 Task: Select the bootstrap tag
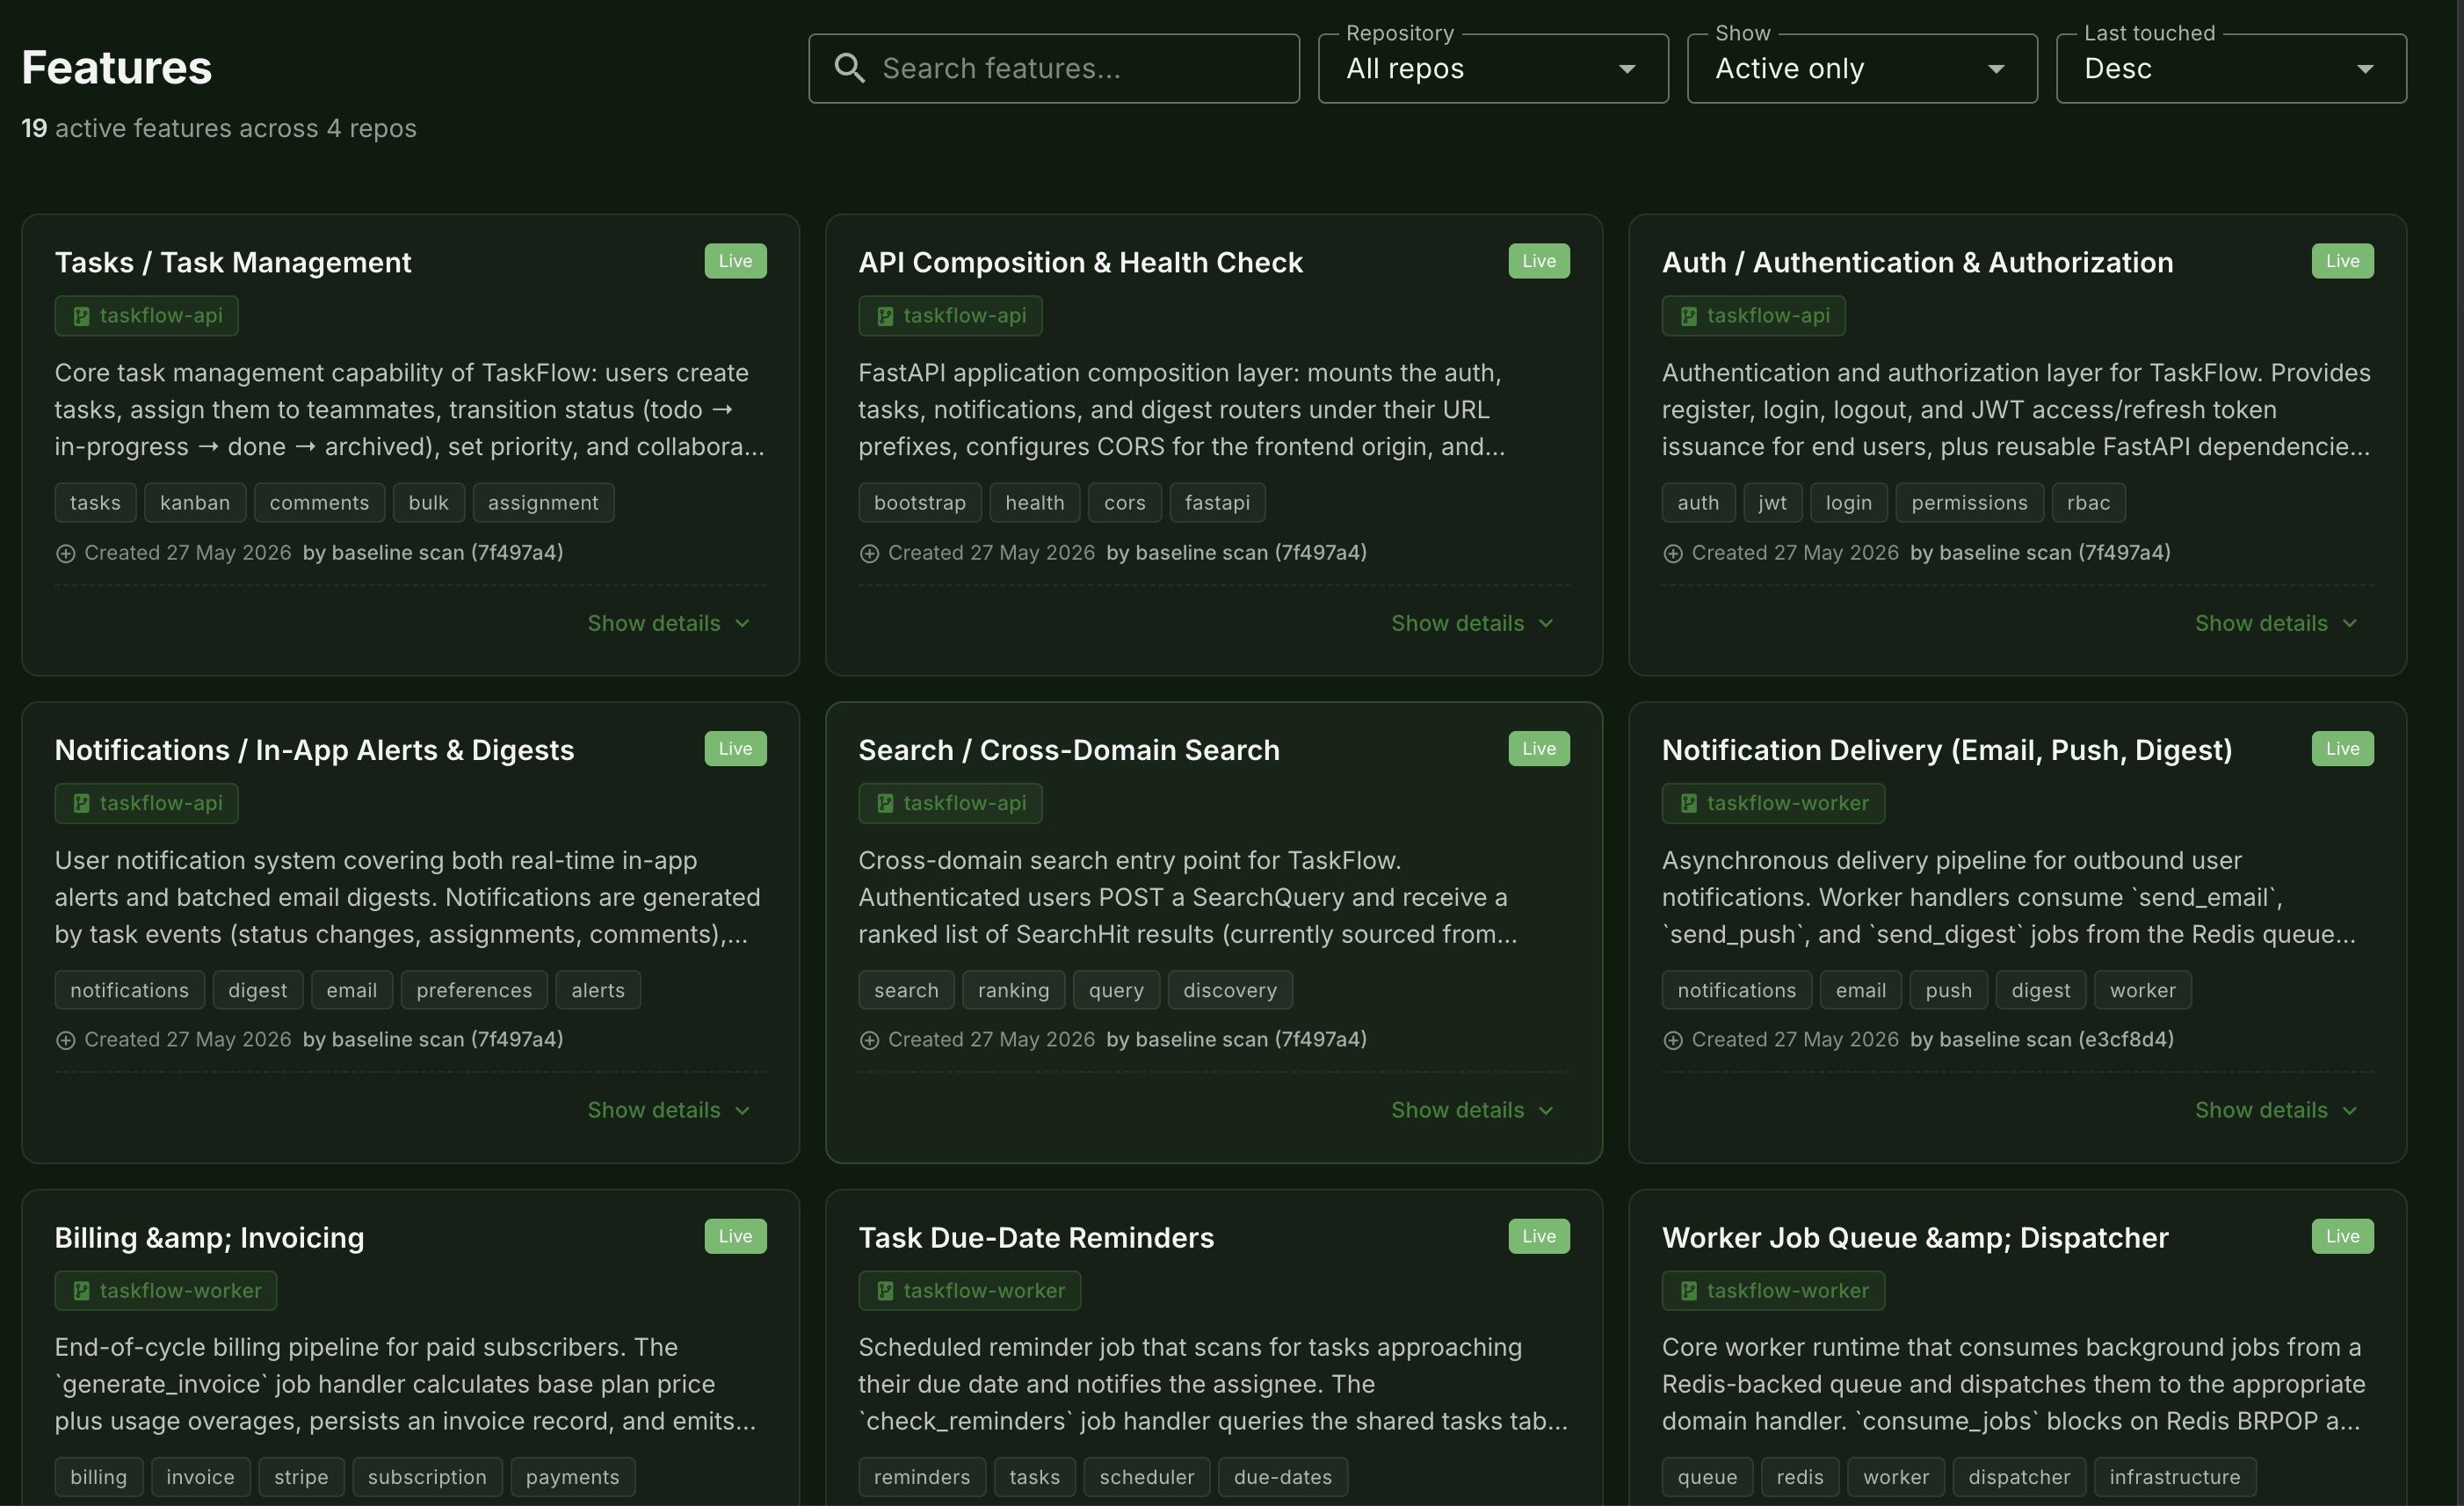point(920,503)
